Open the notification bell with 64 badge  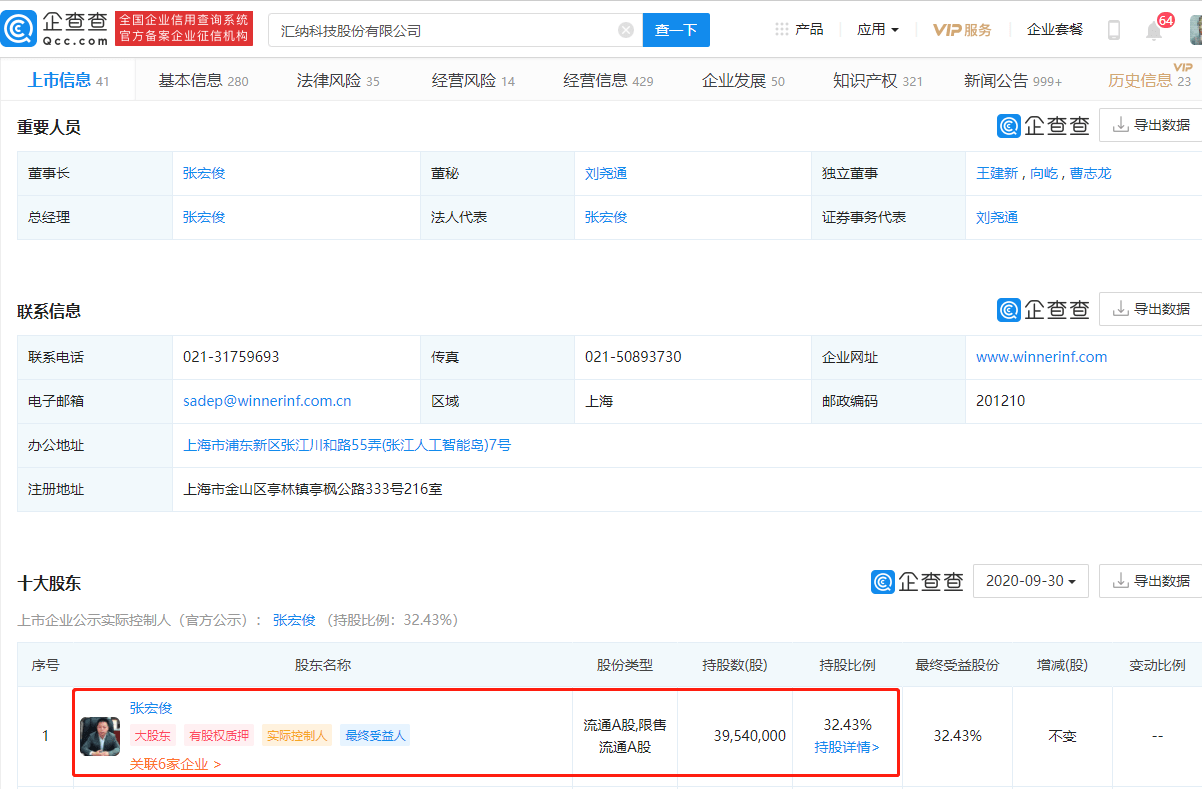click(1155, 30)
